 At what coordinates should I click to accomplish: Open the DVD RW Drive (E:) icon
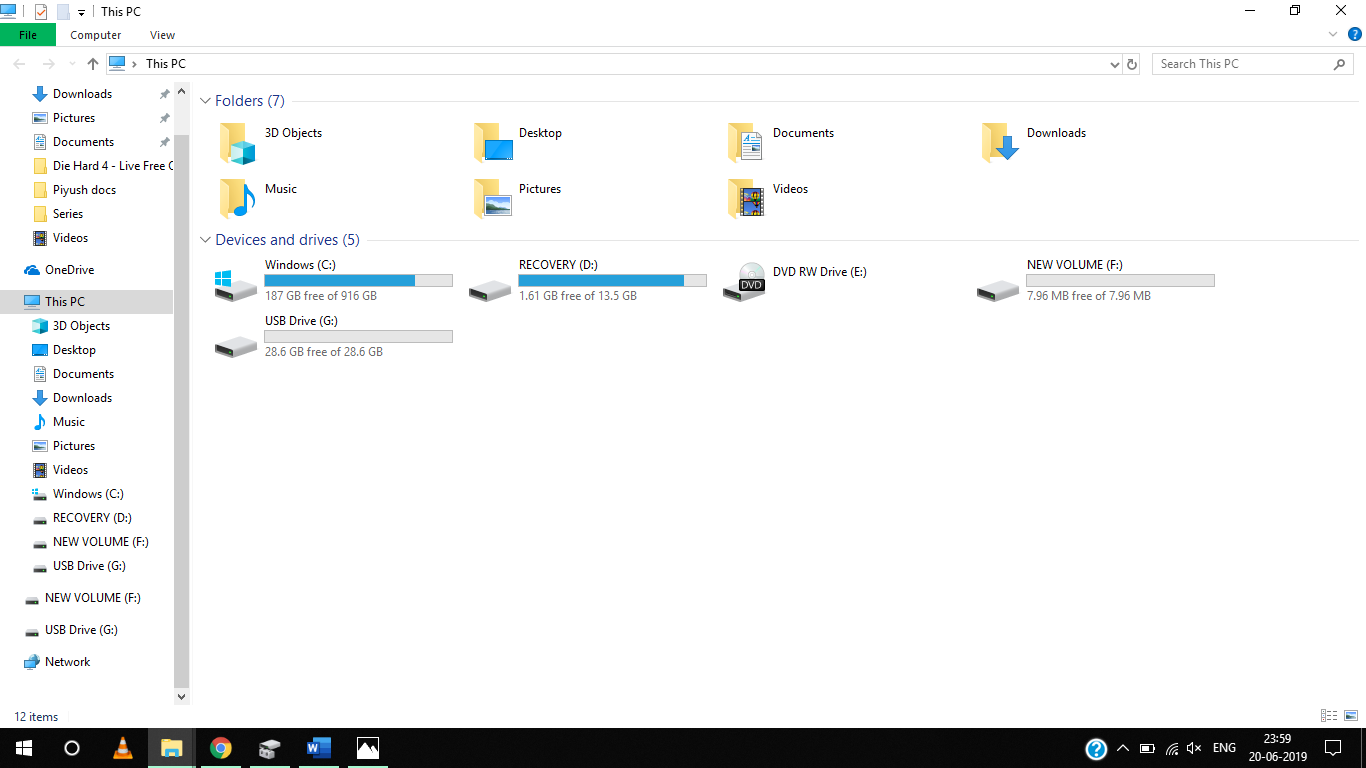[x=744, y=282]
